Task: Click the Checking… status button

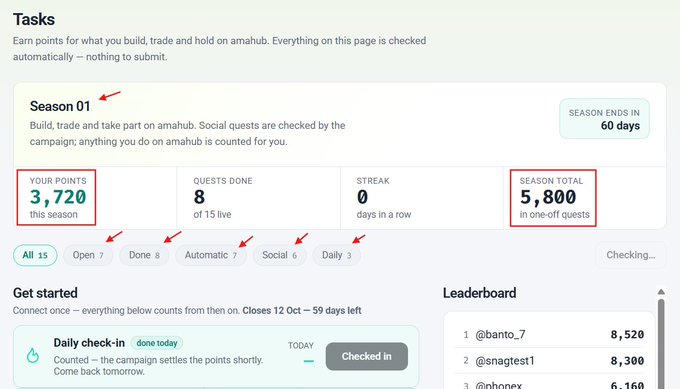Action: pos(631,255)
